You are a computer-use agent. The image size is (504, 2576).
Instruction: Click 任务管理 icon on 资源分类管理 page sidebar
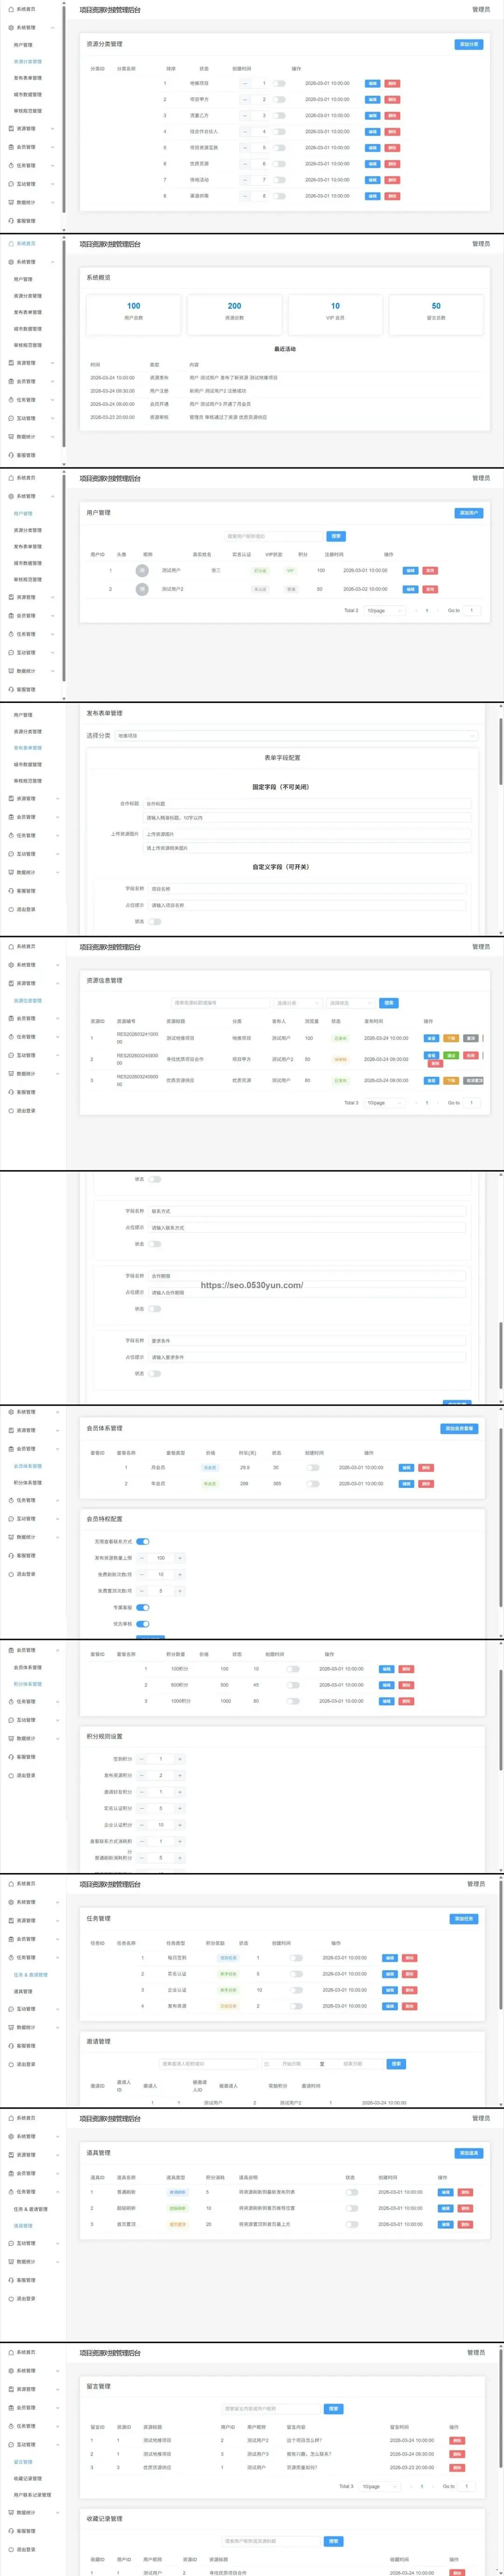(11, 165)
